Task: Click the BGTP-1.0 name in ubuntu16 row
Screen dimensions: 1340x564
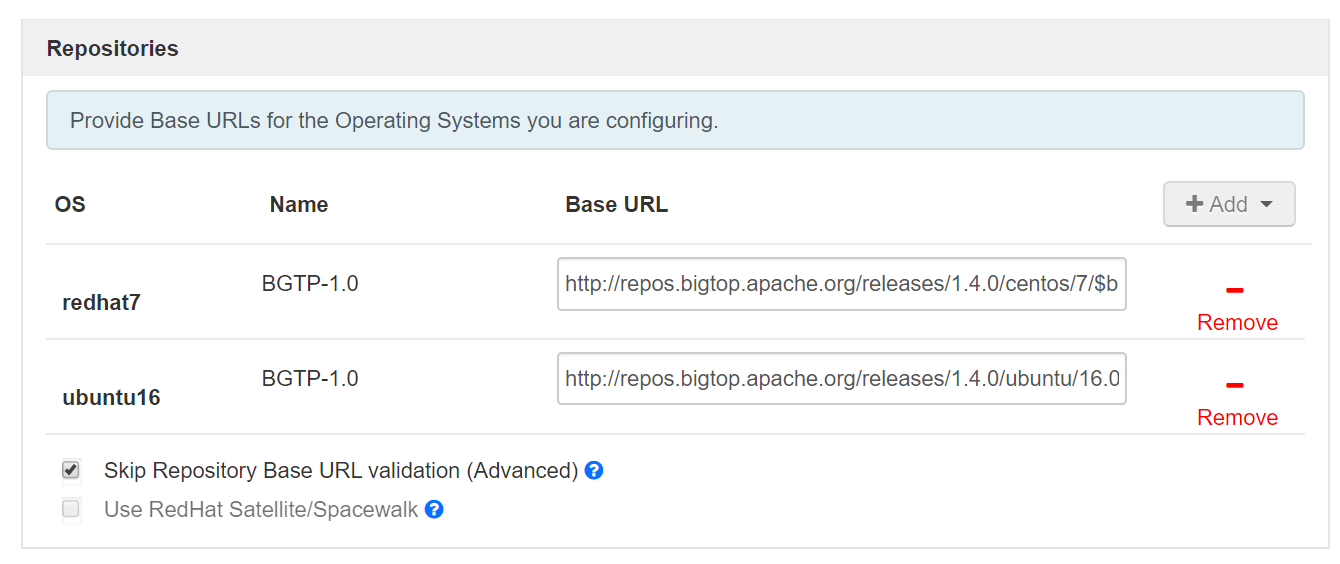Action: point(310,379)
